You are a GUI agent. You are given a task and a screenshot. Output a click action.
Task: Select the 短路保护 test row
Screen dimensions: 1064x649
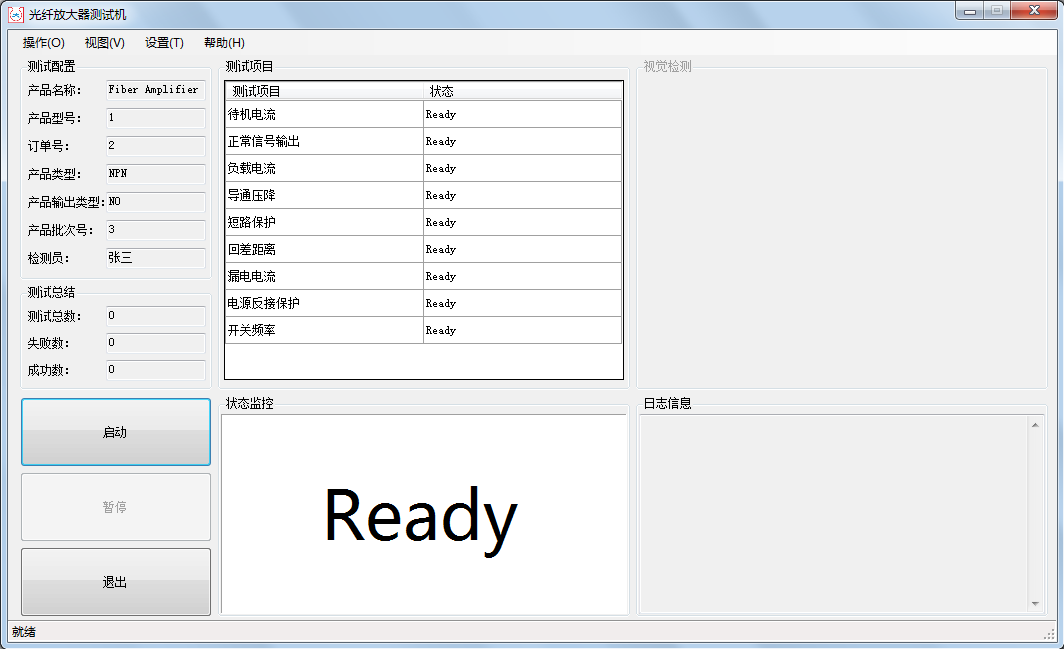[x=323, y=222]
